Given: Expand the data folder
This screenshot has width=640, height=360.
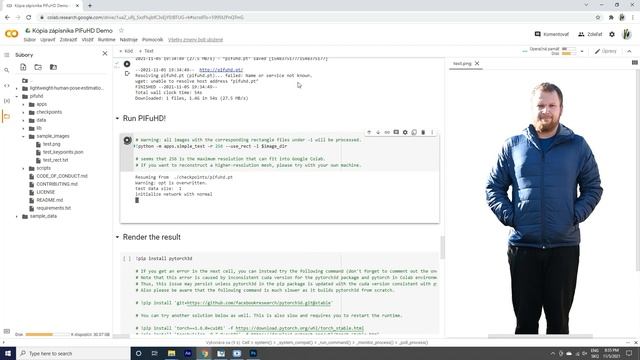Looking at the screenshot, I should click(23, 120).
